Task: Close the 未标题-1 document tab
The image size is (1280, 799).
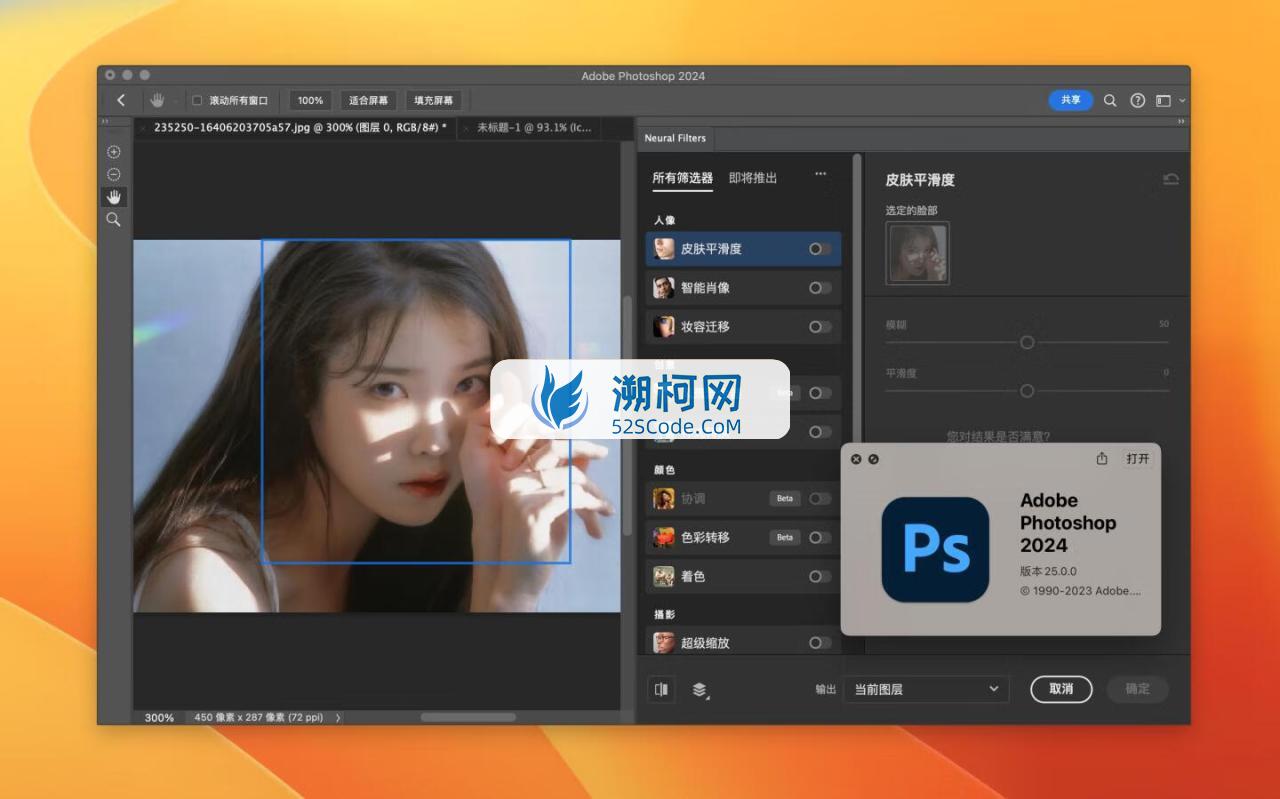Action: coord(467,128)
